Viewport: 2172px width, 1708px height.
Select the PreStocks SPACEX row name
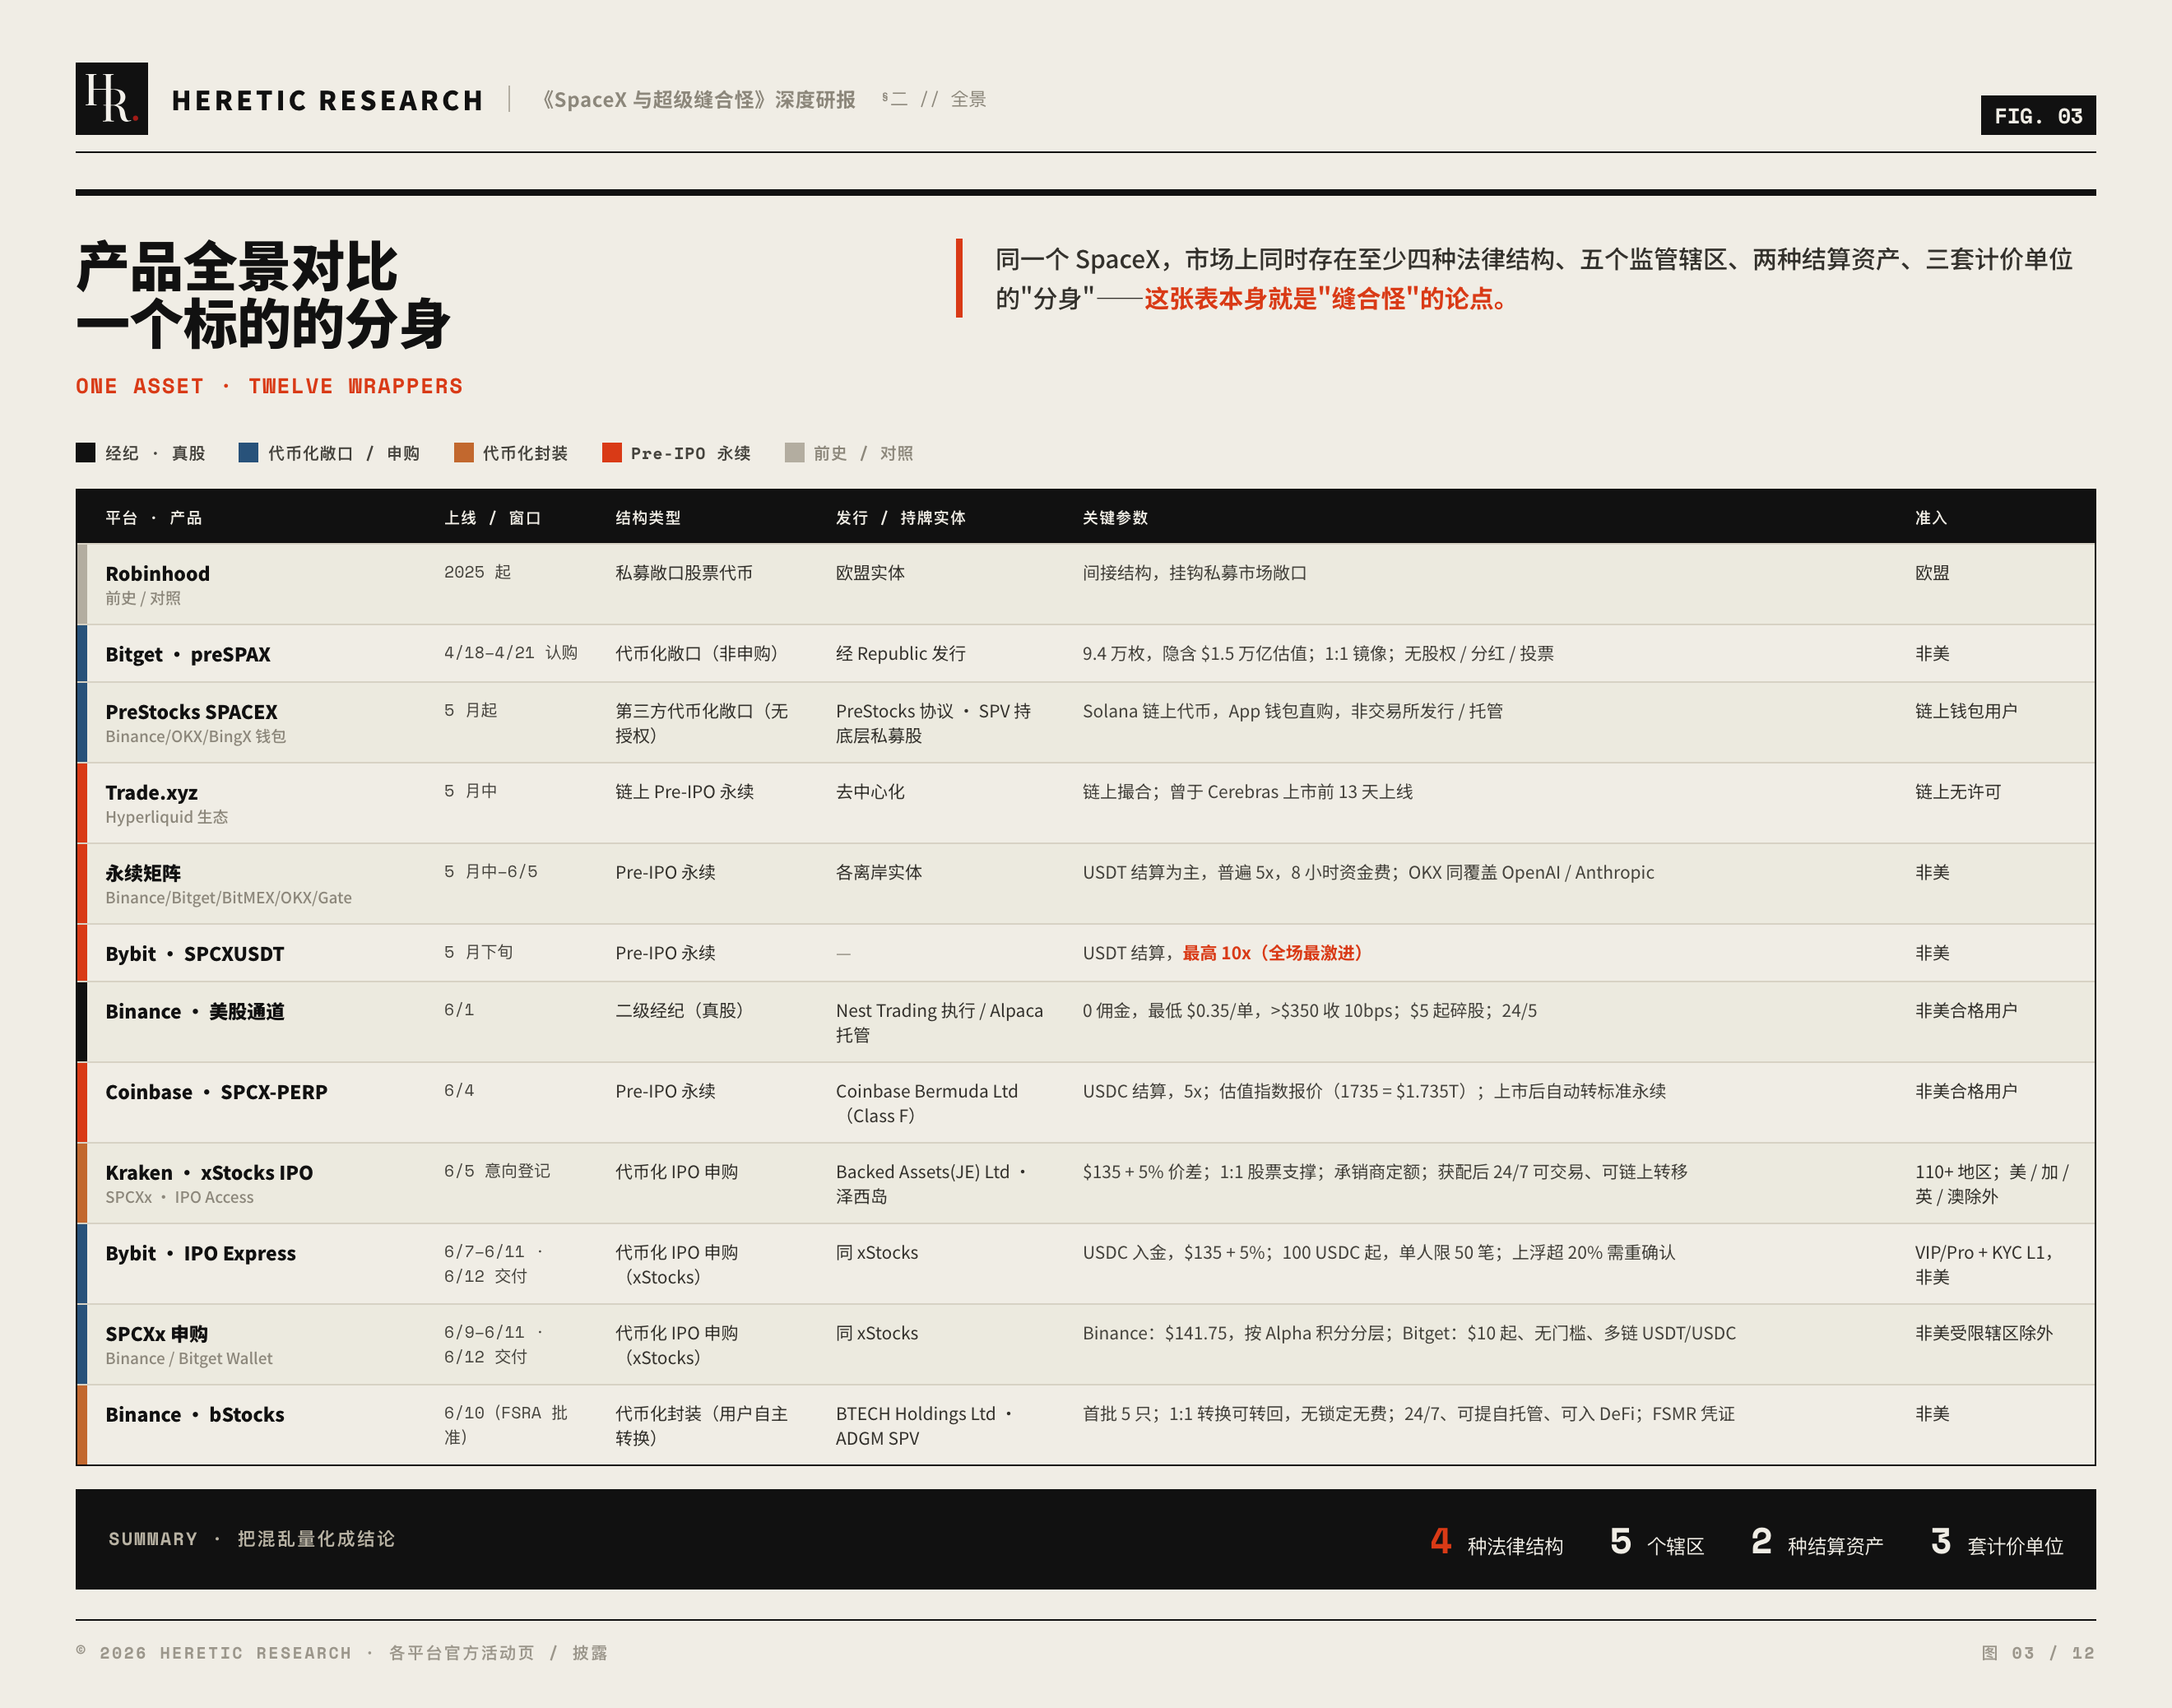coord(192,712)
